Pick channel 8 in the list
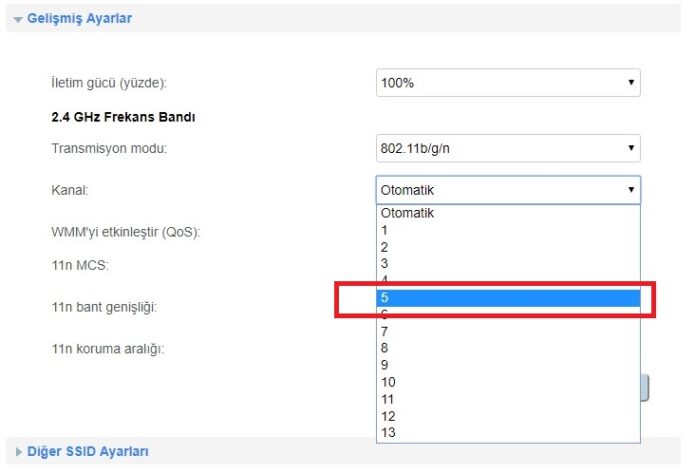 coord(385,348)
